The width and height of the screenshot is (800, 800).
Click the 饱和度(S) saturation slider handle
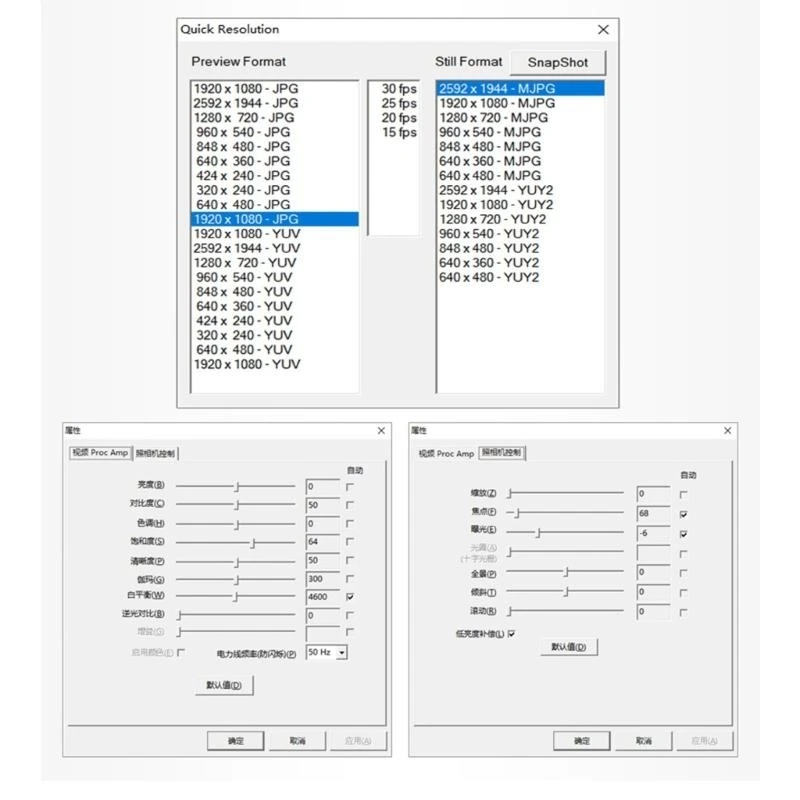tap(253, 543)
